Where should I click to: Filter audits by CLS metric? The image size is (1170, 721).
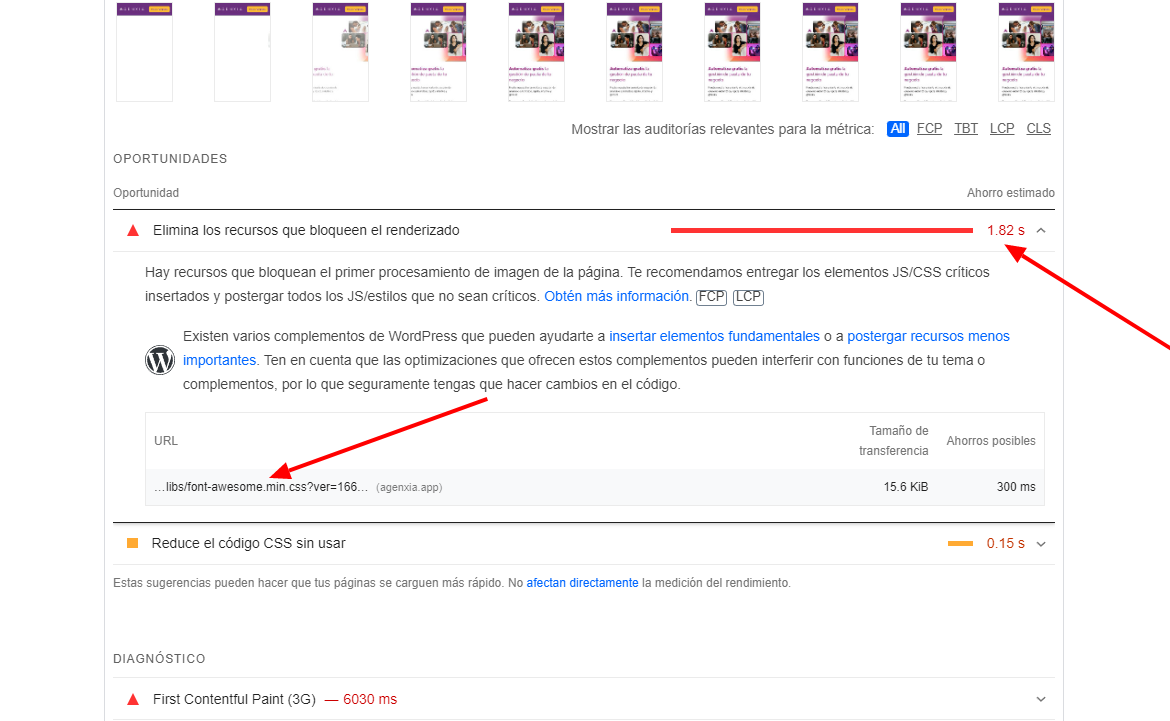click(1038, 128)
